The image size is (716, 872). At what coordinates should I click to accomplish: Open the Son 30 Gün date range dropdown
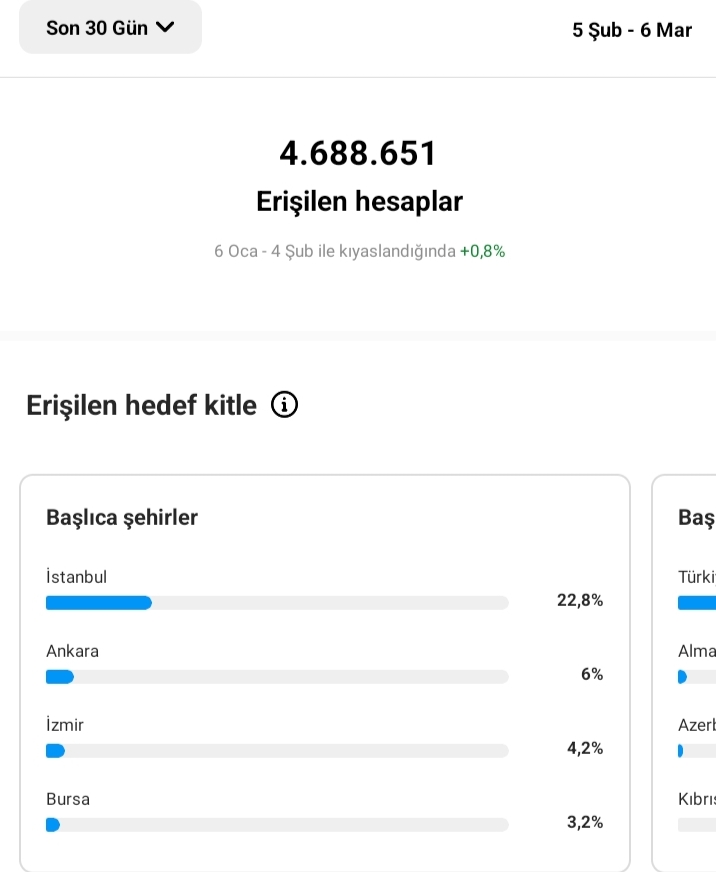pyautogui.click(x=110, y=27)
